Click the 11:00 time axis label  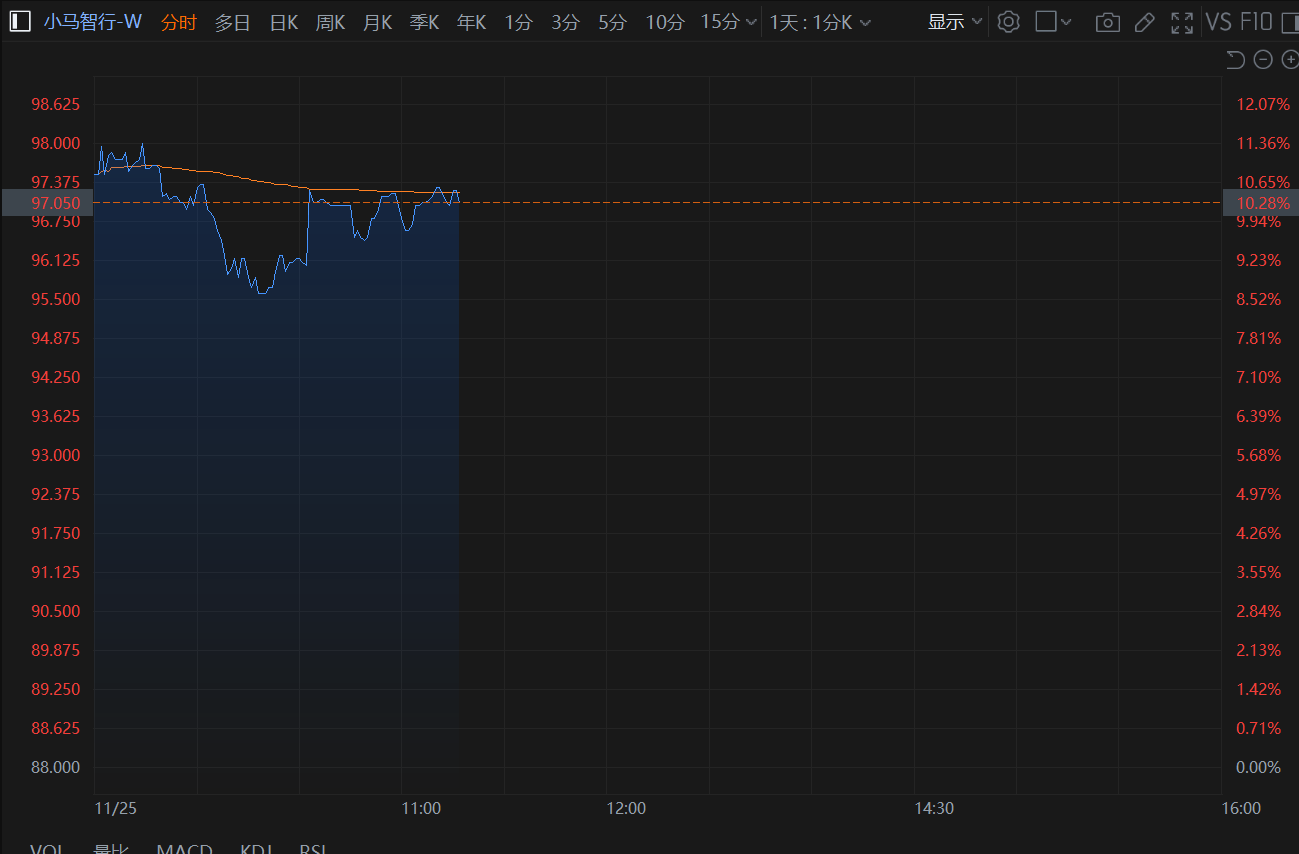(421, 808)
